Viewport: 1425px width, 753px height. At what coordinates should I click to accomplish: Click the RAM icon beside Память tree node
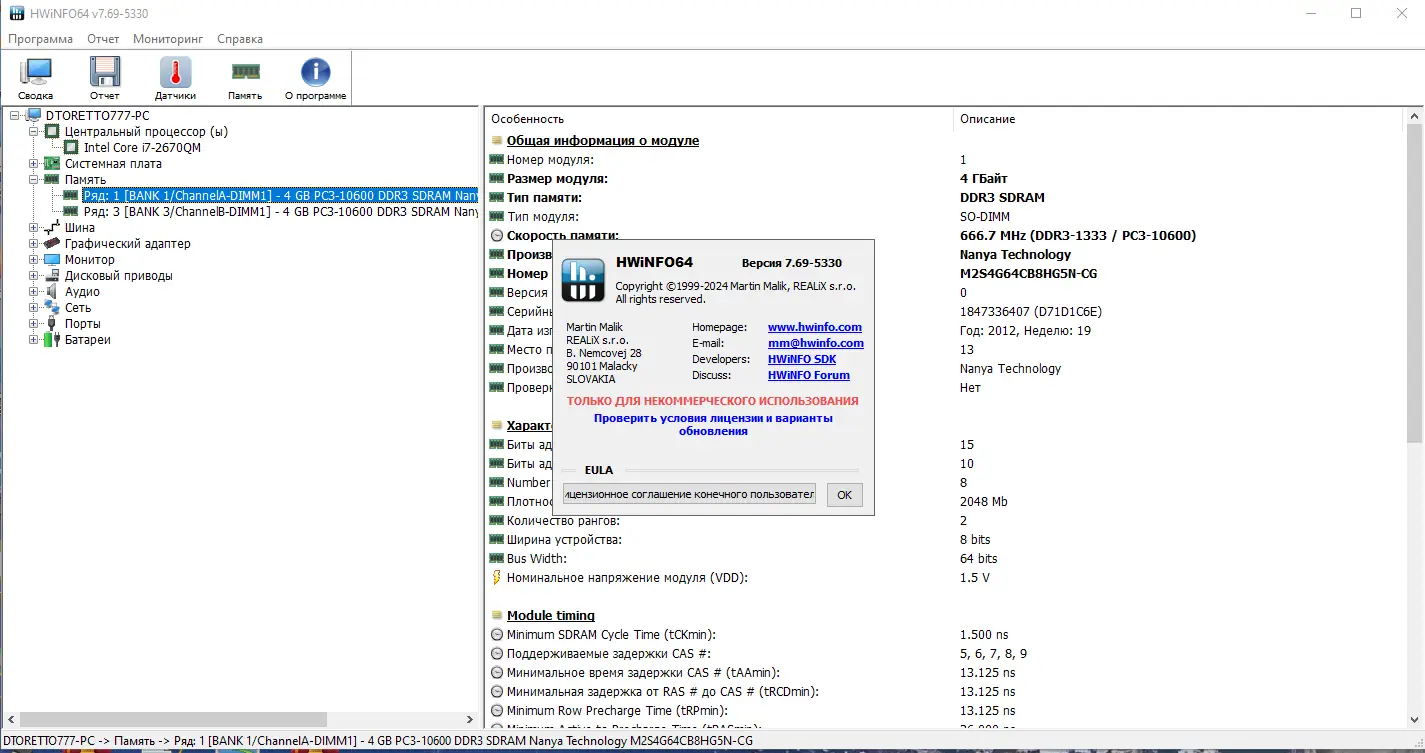pos(53,180)
